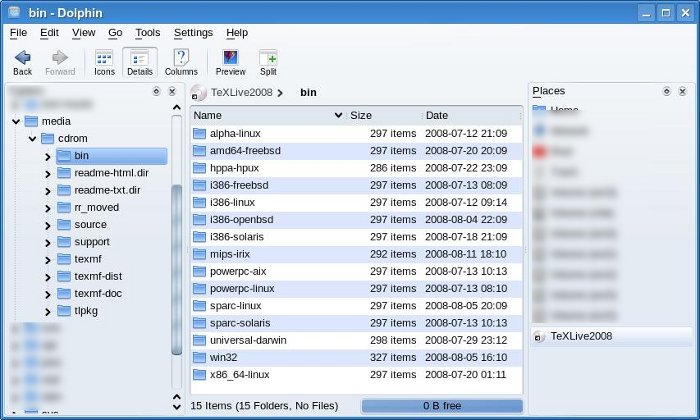Close the folders tree panel
Screen dimensions: 700x420
[x=172, y=91]
